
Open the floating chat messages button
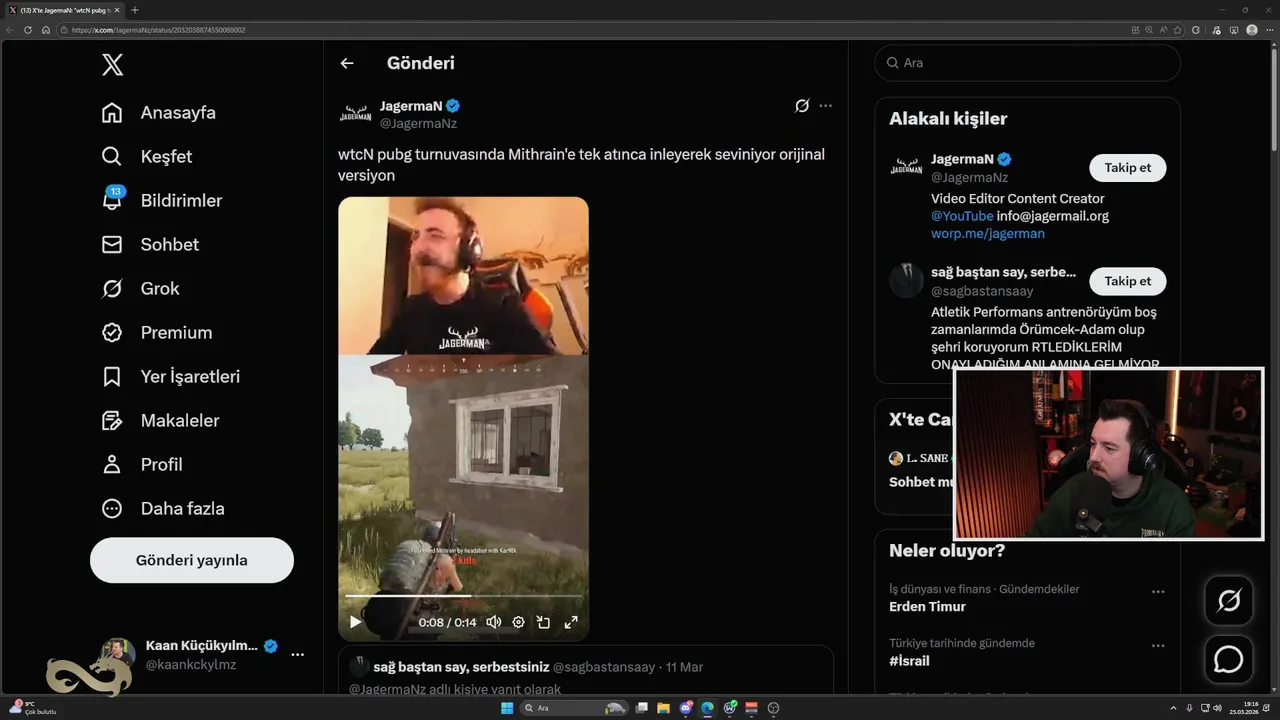click(1228, 660)
